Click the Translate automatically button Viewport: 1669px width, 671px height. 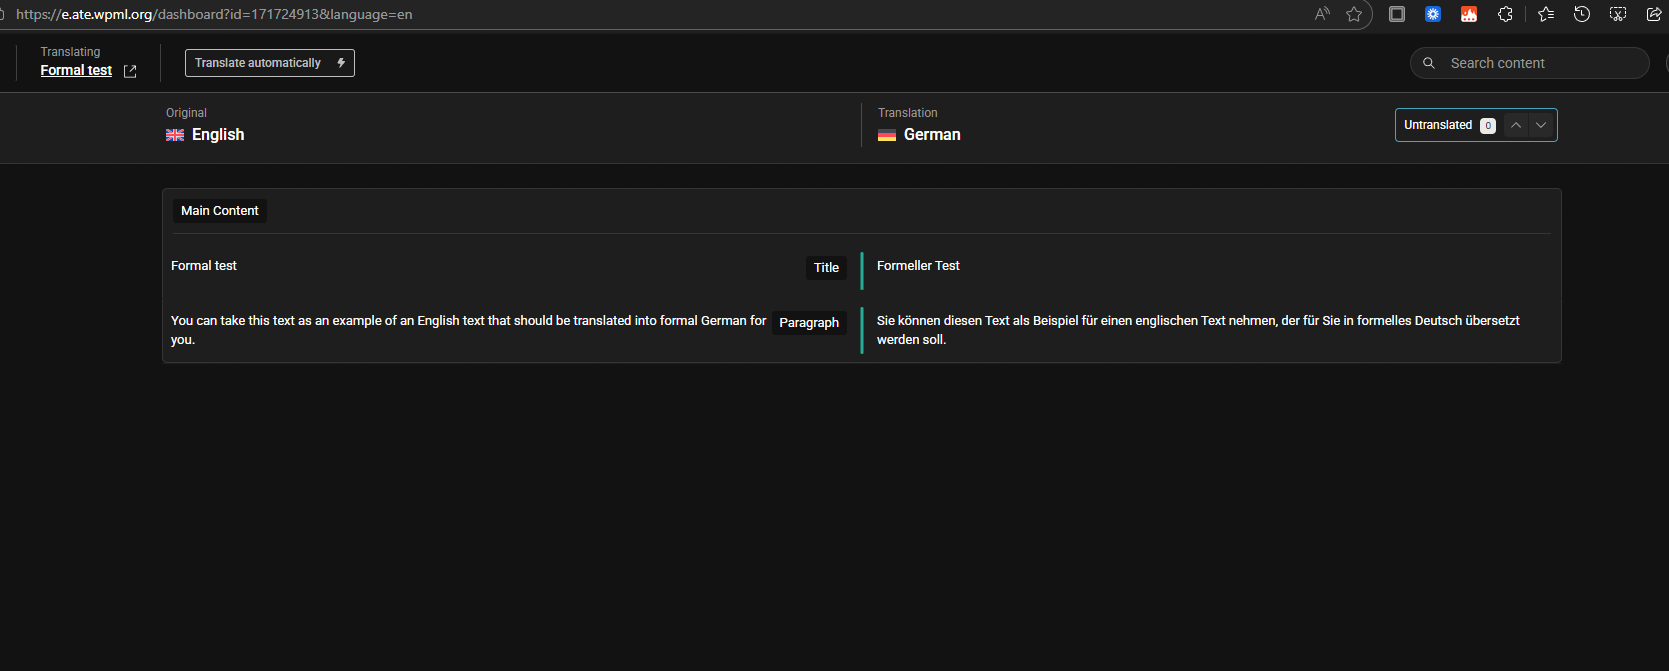269,63
